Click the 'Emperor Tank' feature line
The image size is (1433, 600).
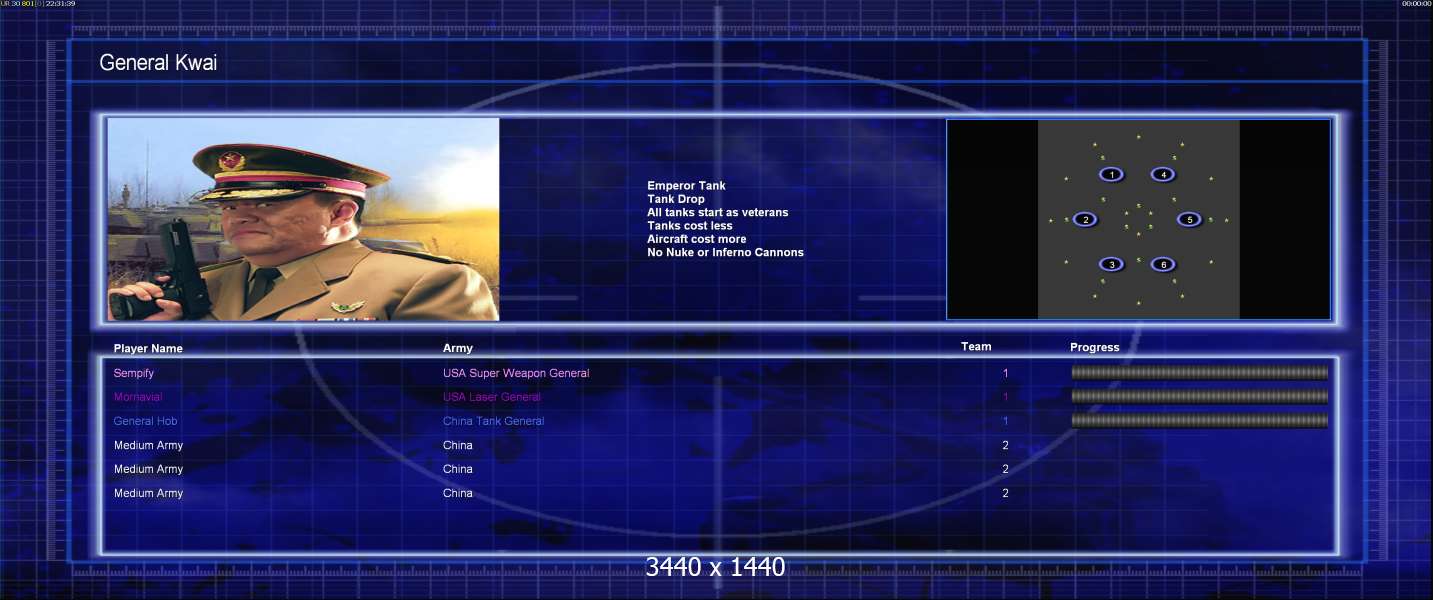coord(686,186)
